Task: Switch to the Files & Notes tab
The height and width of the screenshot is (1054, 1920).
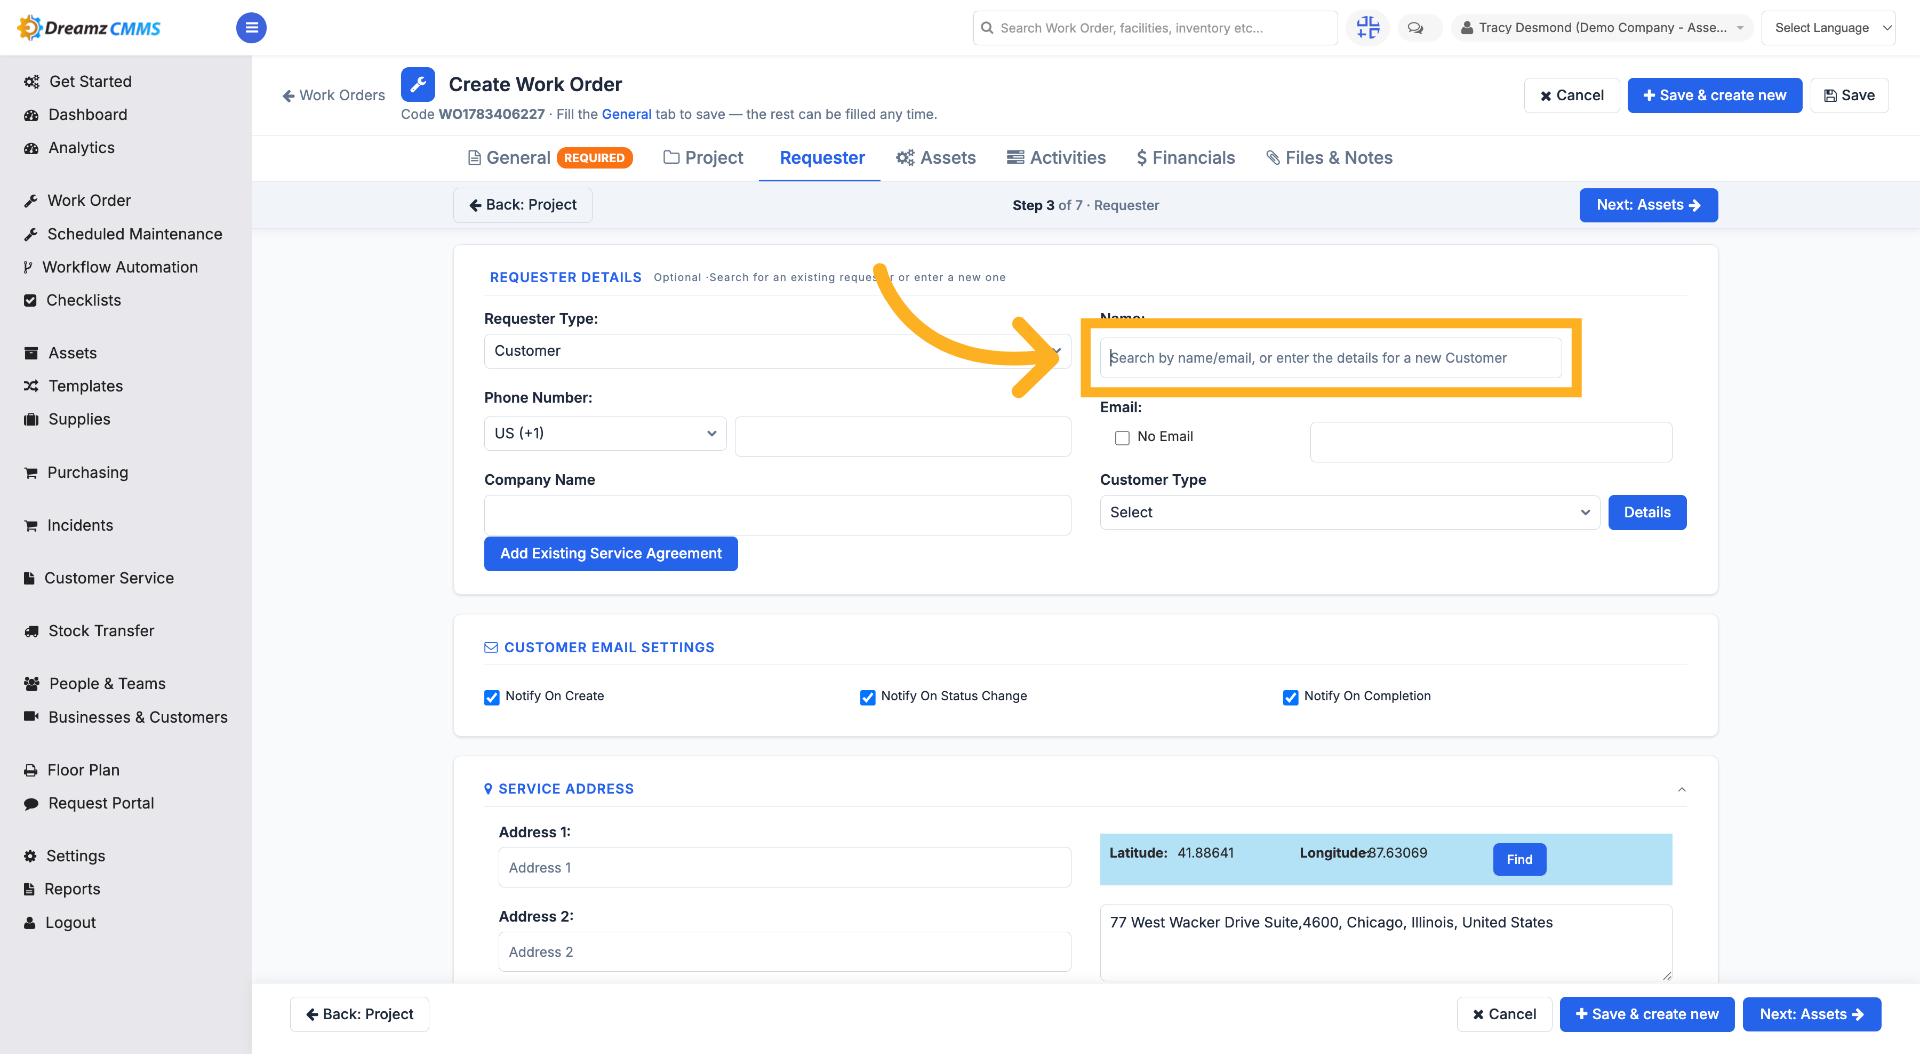Action: pyautogui.click(x=1329, y=158)
